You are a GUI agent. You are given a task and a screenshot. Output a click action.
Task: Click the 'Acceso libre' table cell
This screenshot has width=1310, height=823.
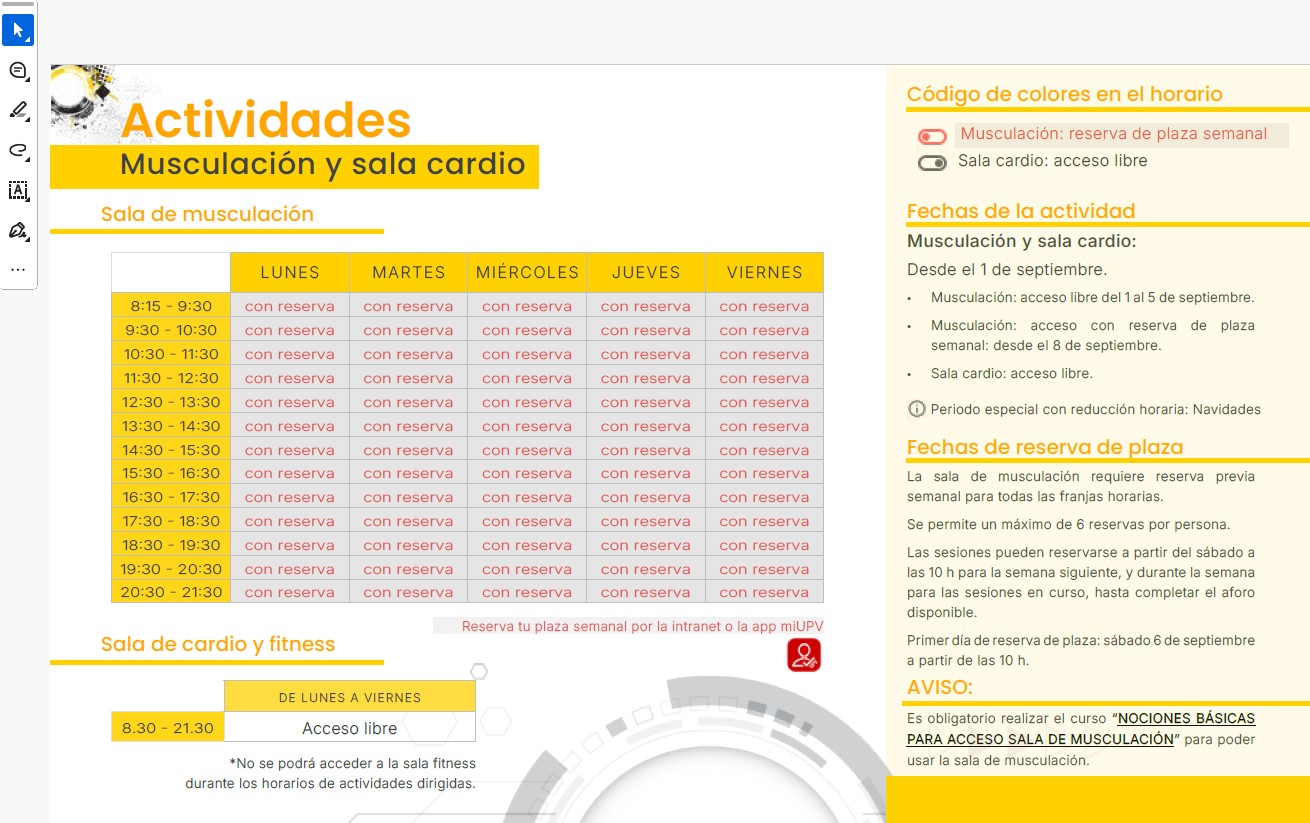click(x=350, y=728)
